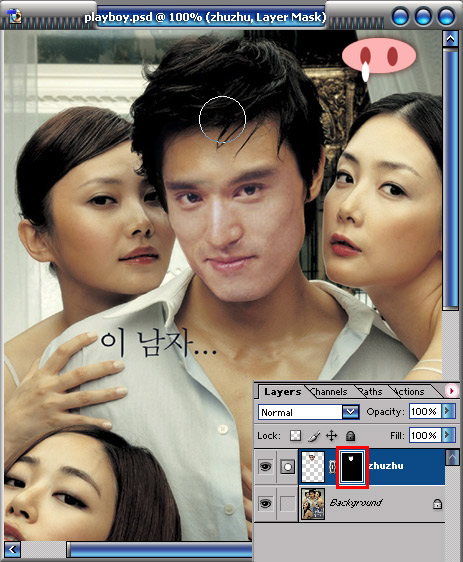Click the Photoshop document icon in title bar

(14, 16)
